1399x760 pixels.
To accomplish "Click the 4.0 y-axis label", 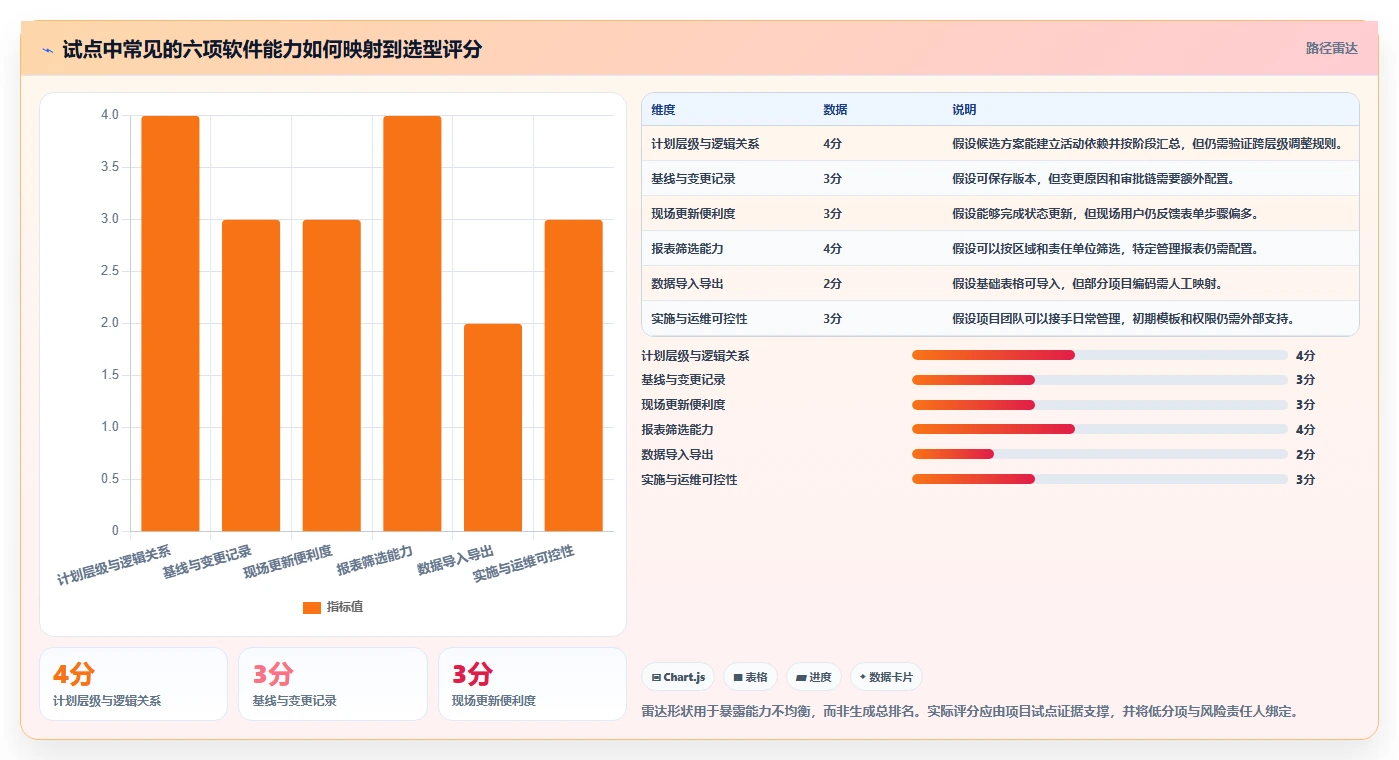I will coord(110,115).
